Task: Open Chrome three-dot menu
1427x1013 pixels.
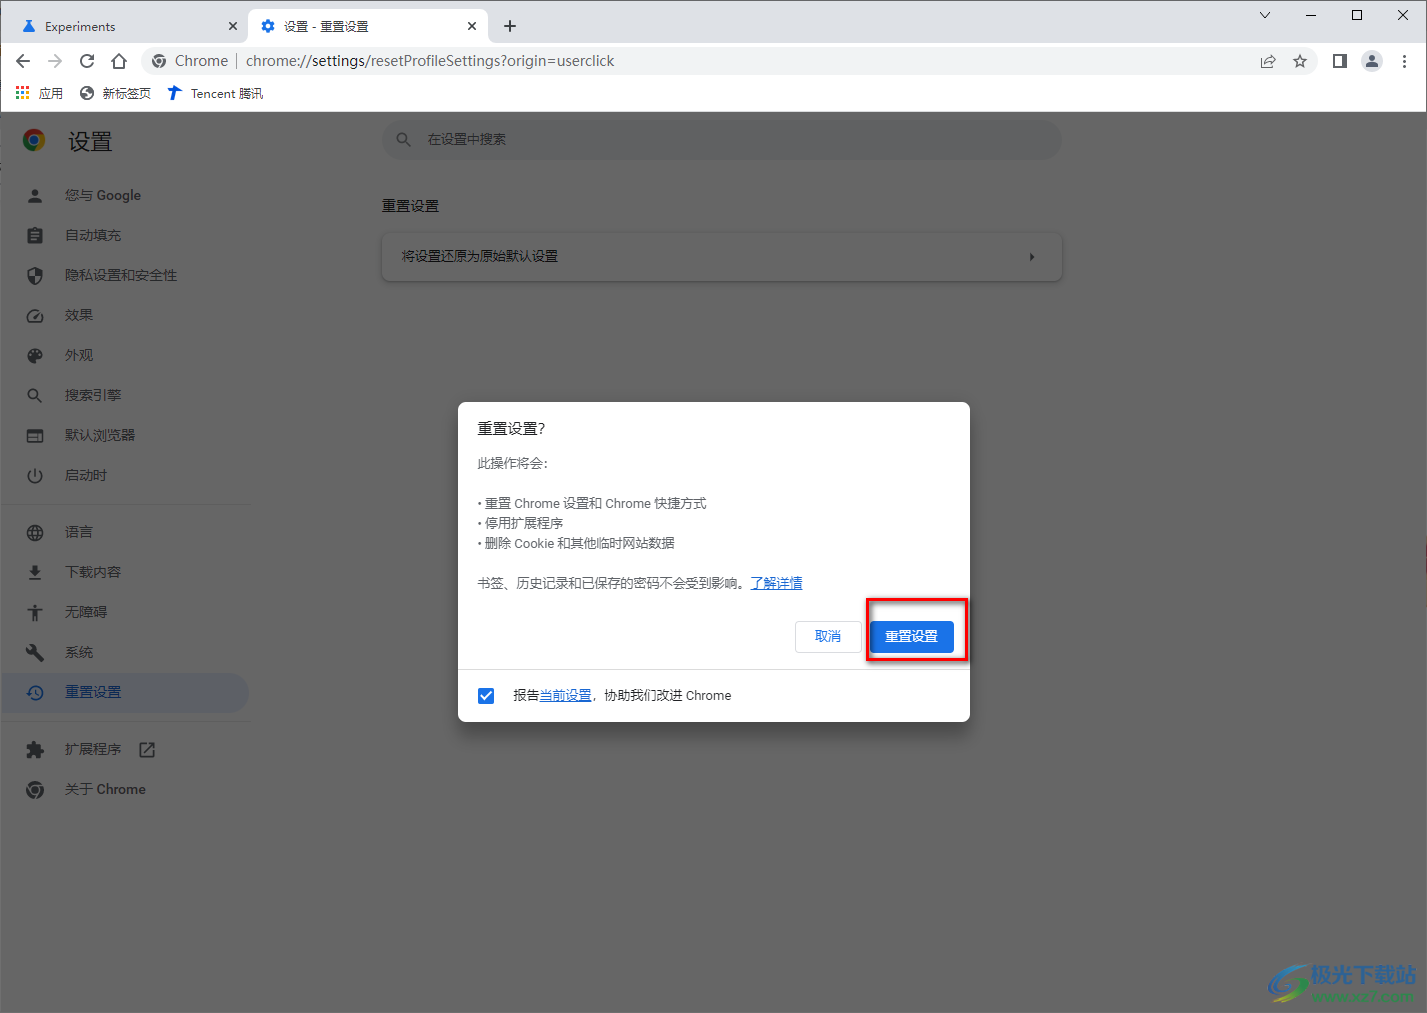Action: tap(1404, 61)
